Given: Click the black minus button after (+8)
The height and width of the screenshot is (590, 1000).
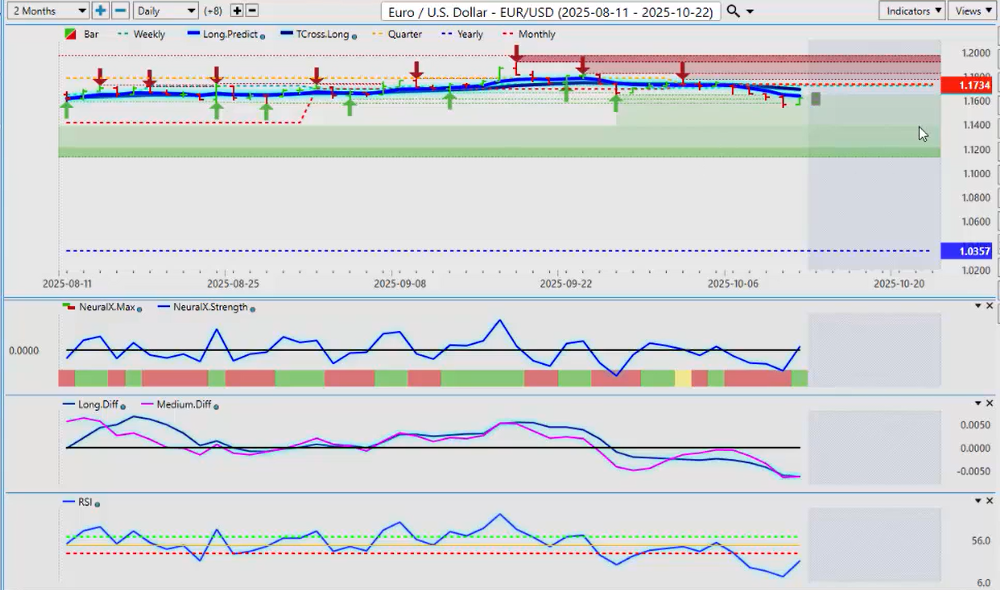Looking at the screenshot, I should (x=252, y=10).
